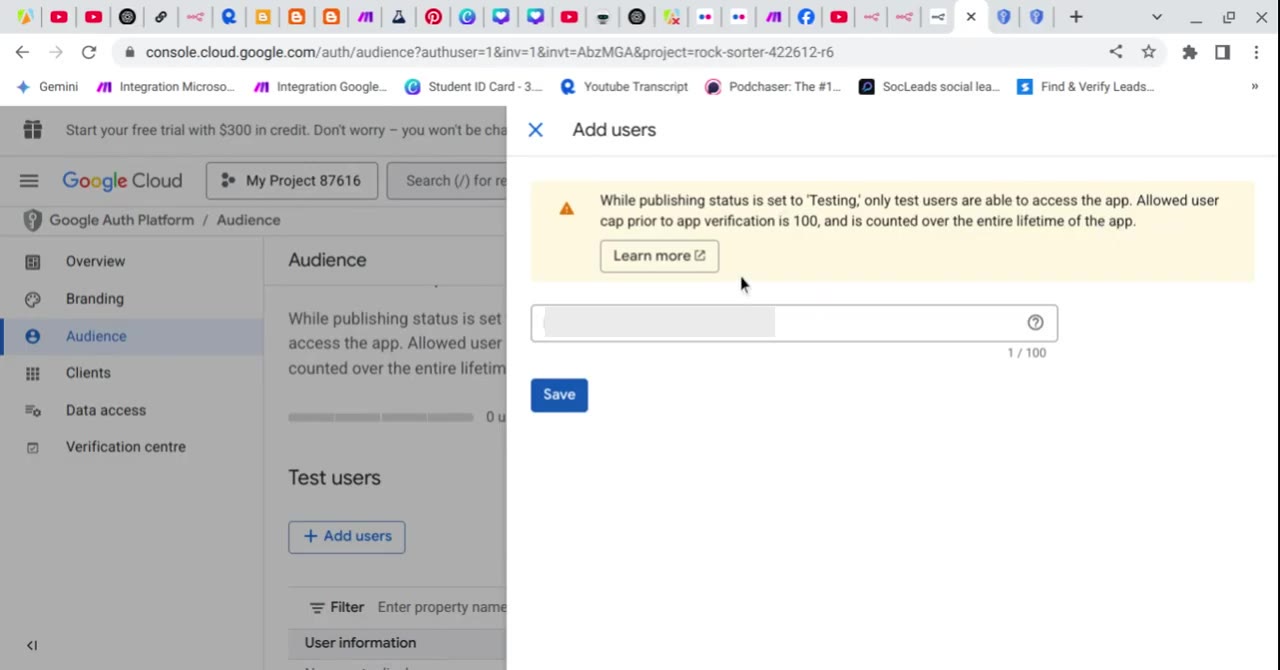Screen dimensions: 1280x670
Task: Select the Audience sidebar item
Action: click(x=132, y=336)
